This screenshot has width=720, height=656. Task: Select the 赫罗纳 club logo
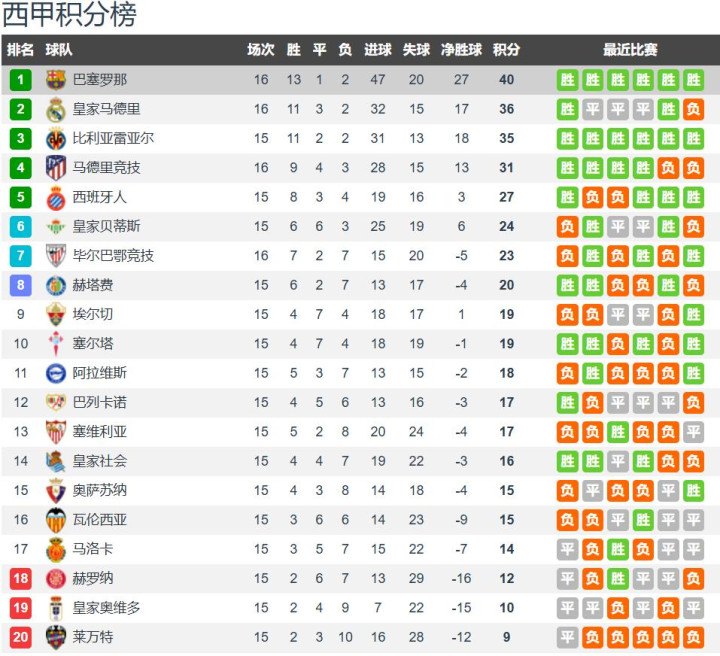pyautogui.click(x=56, y=579)
